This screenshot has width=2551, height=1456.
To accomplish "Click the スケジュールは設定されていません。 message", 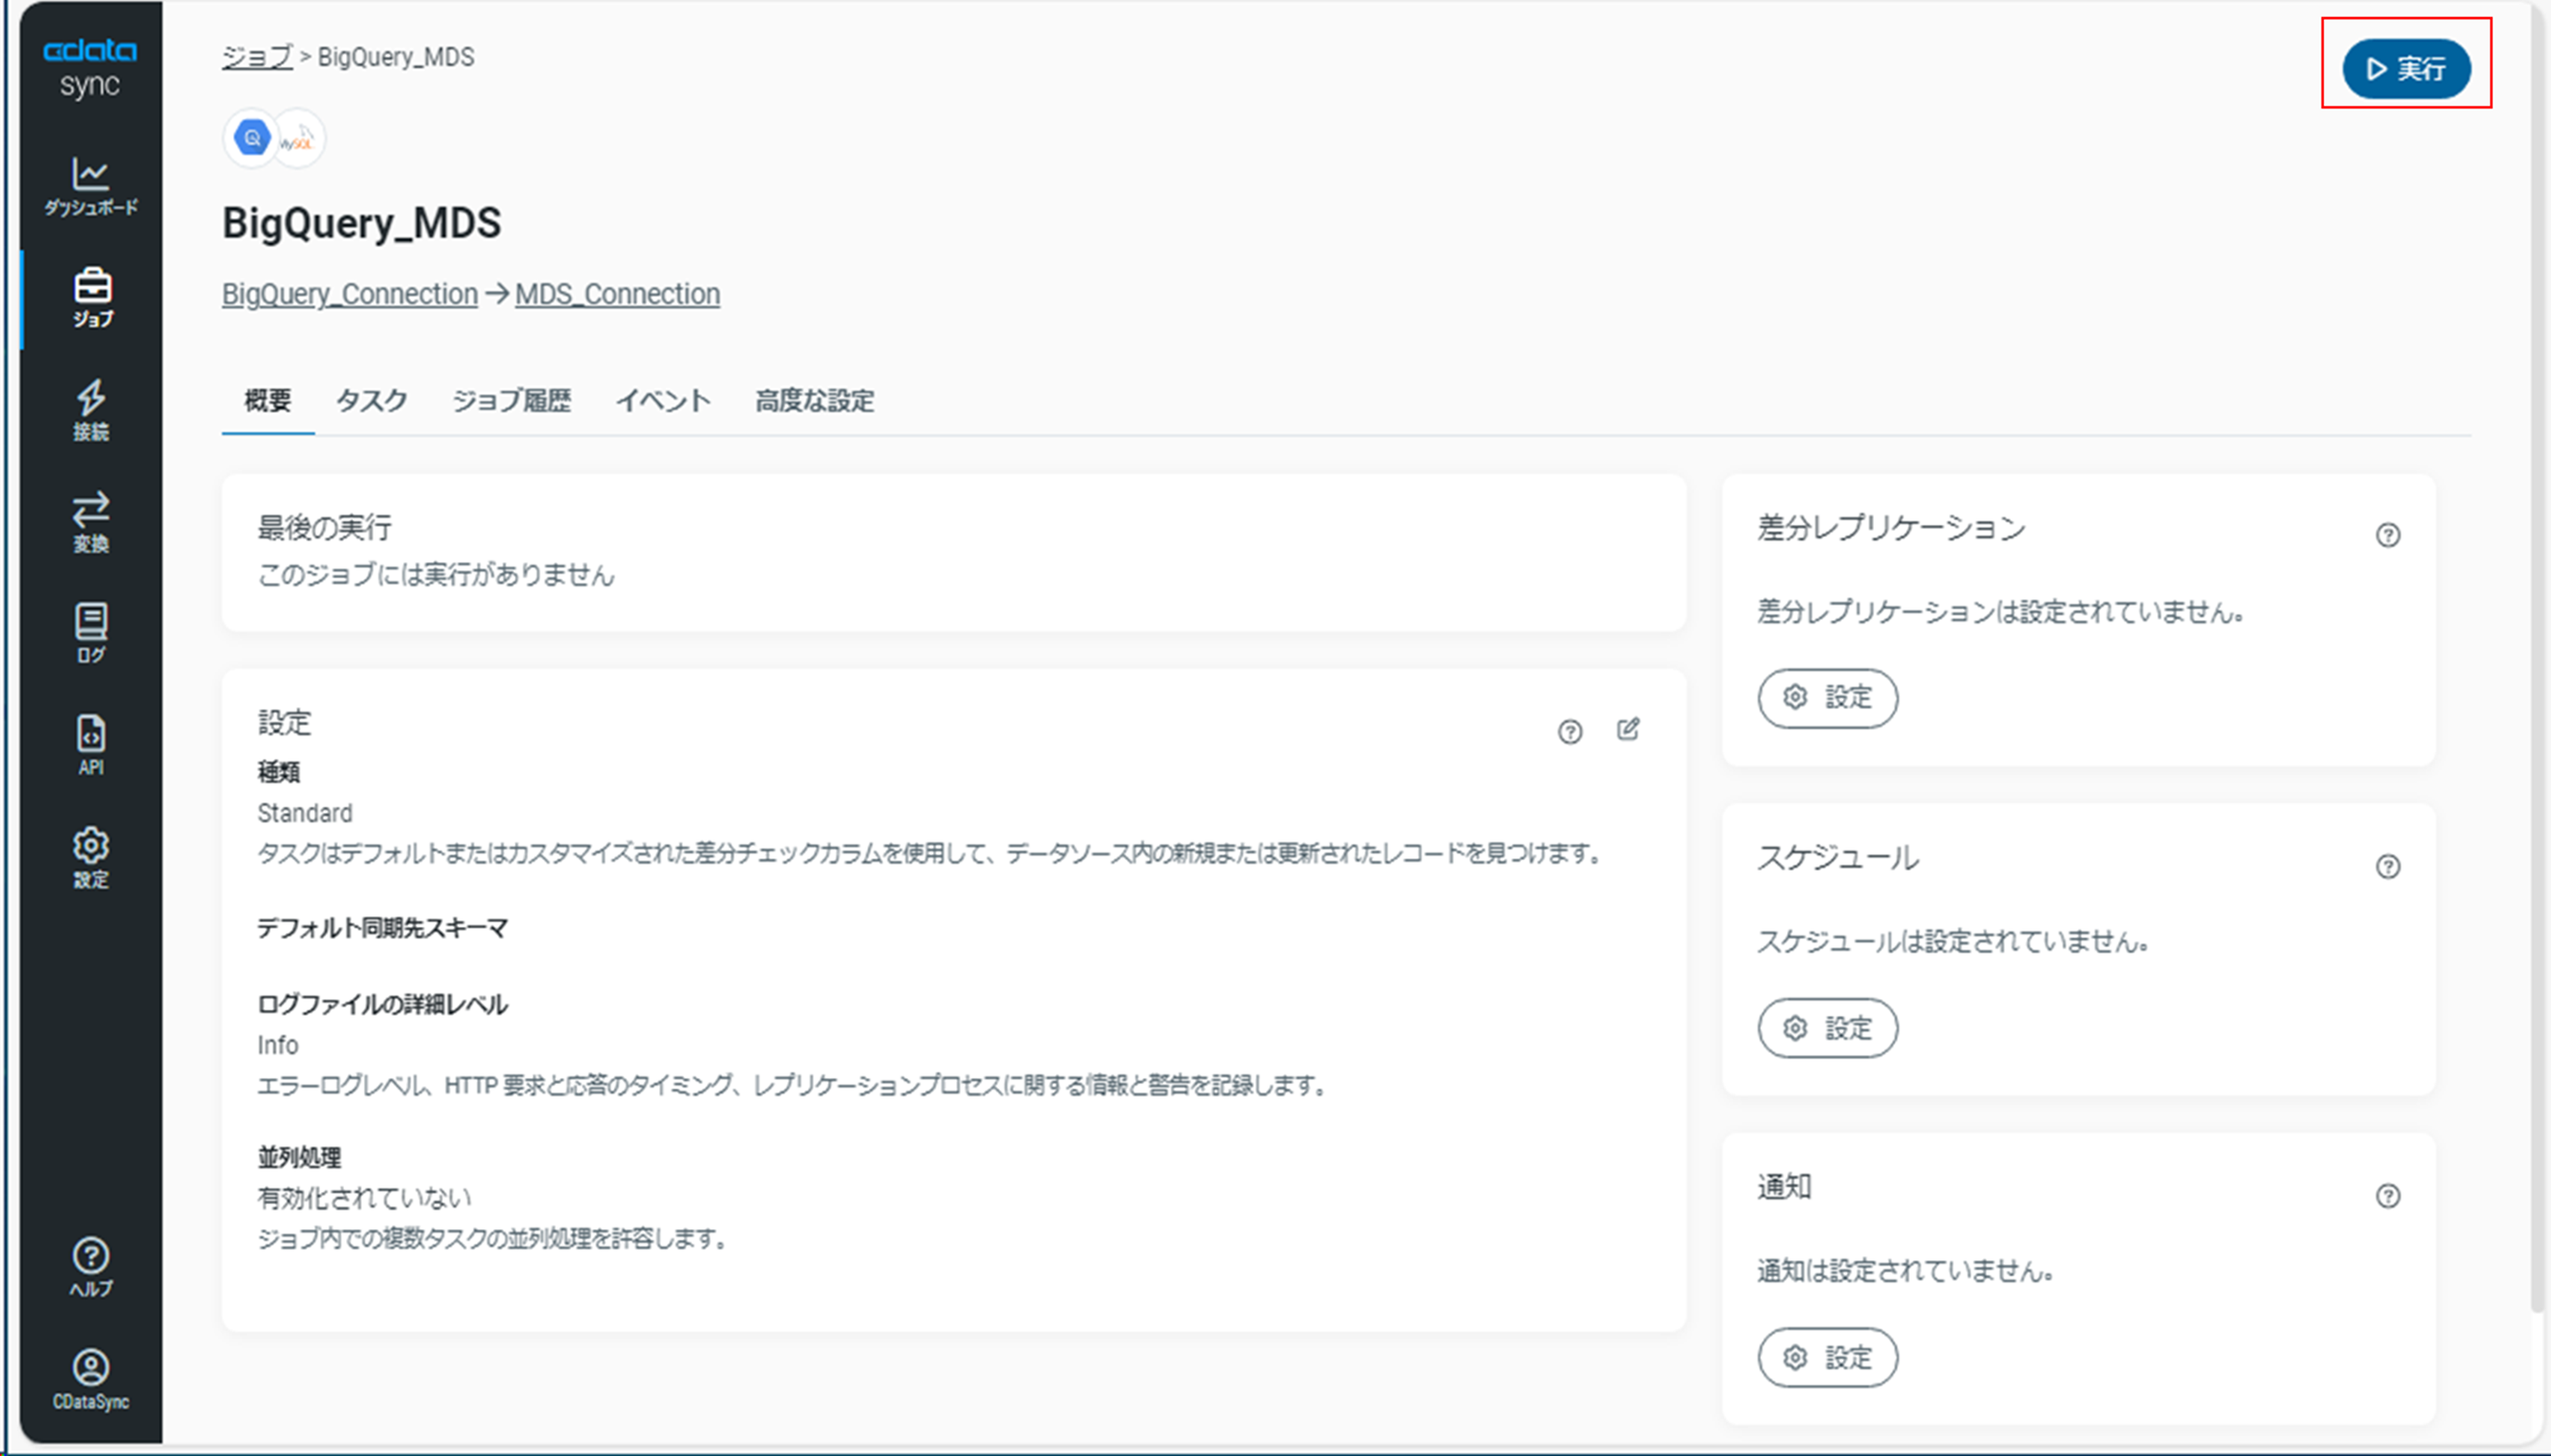I will click(x=1954, y=942).
